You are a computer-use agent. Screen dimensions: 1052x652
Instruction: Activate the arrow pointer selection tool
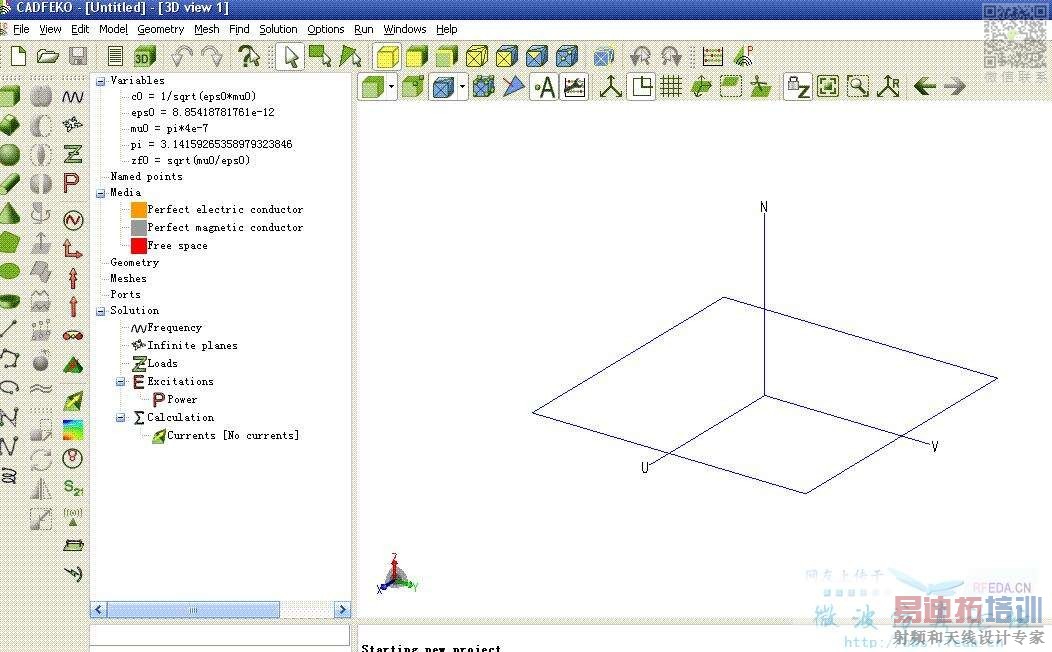pyautogui.click(x=291, y=56)
